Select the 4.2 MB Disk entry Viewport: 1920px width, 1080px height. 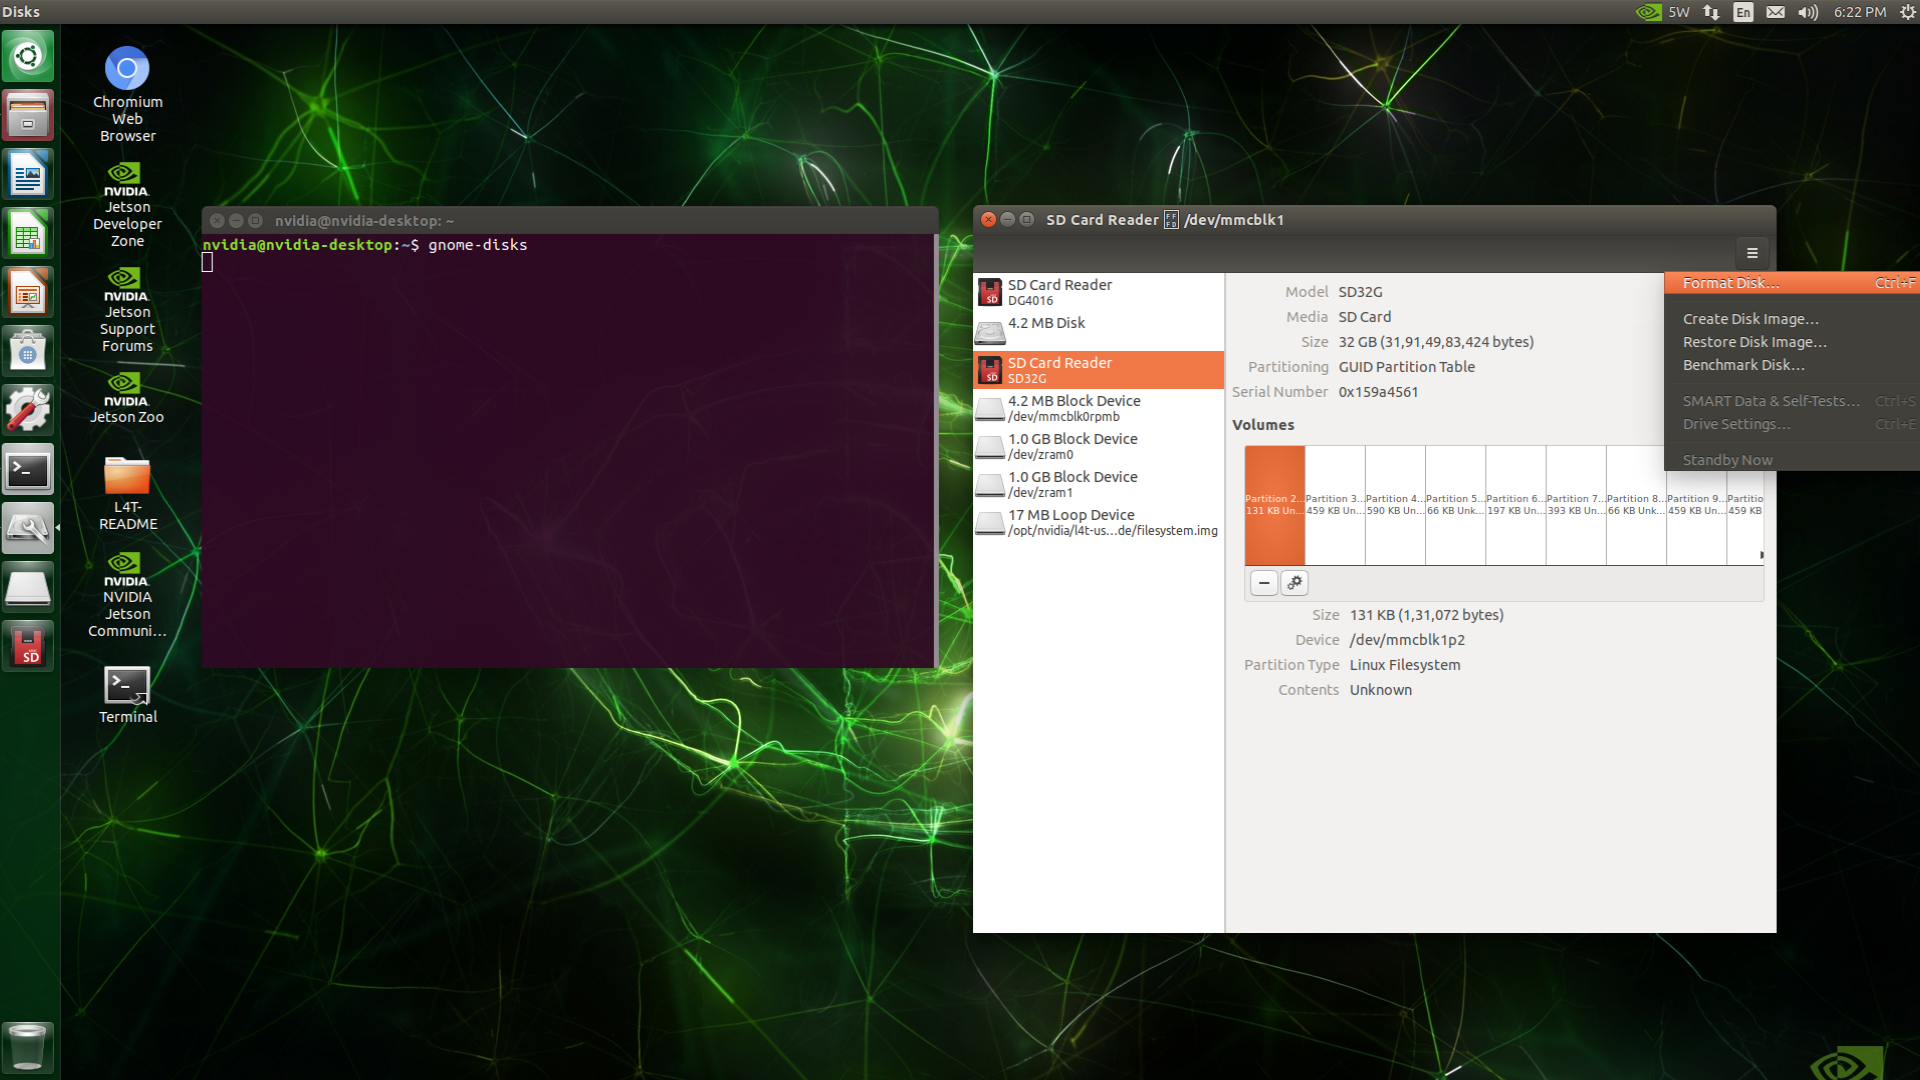[x=1098, y=329]
